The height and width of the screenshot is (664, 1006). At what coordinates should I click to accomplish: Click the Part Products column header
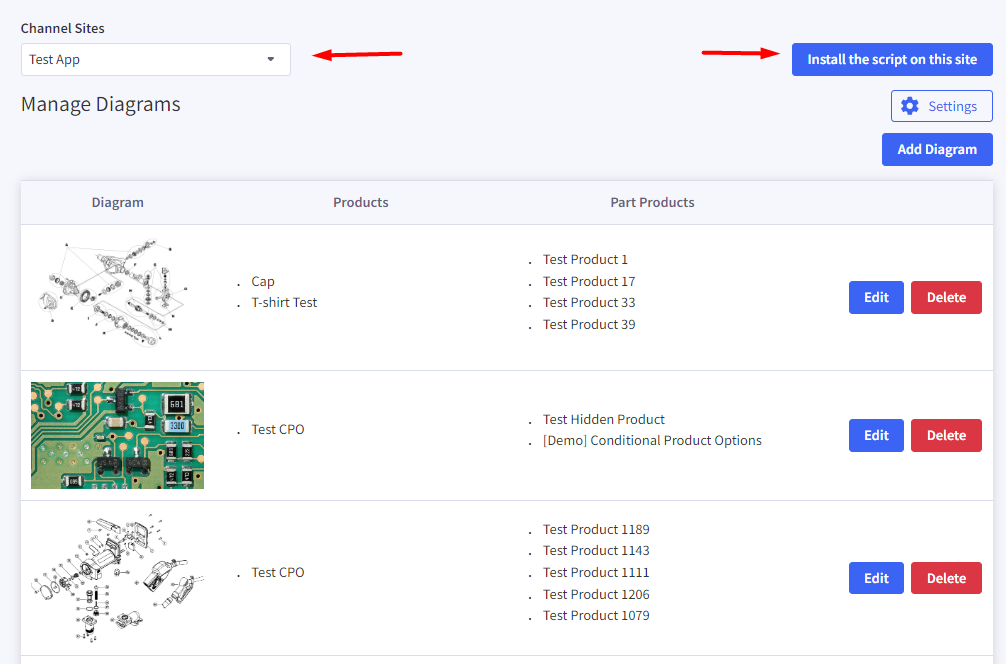(x=652, y=203)
